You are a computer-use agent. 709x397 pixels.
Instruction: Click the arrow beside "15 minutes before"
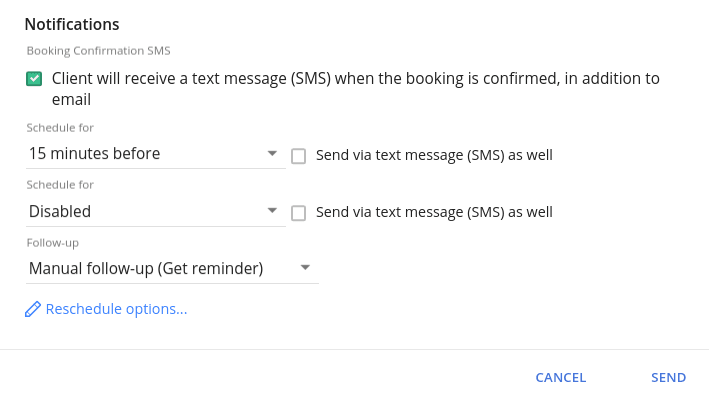tap(272, 153)
